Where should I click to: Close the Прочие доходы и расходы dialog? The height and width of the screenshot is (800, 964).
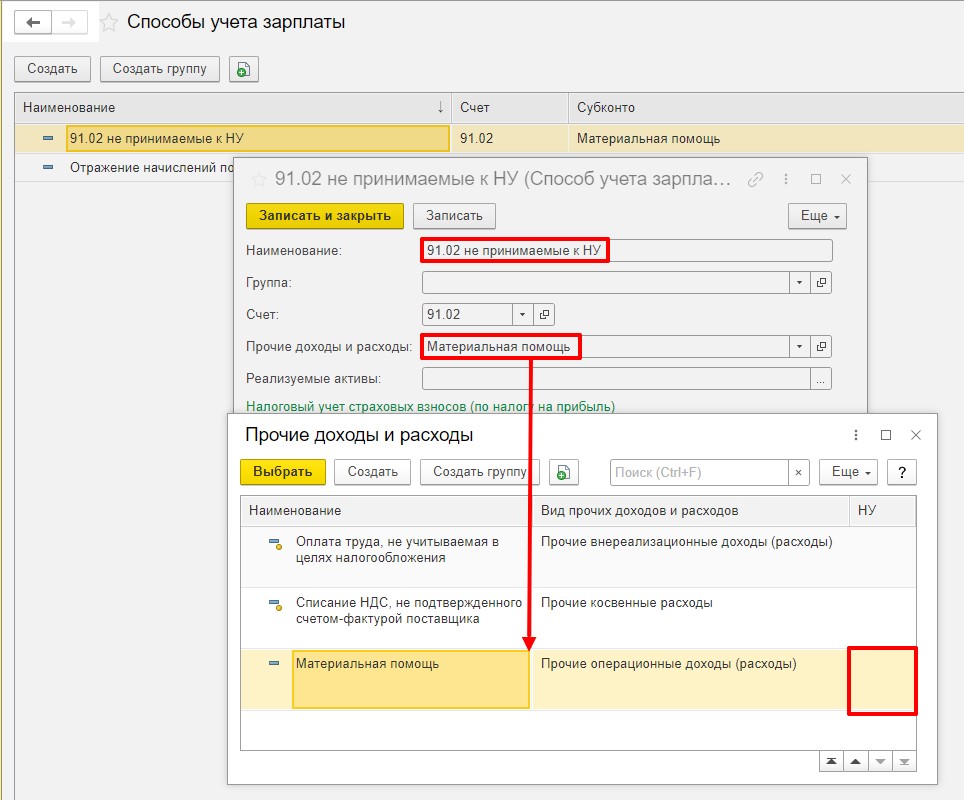click(915, 435)
